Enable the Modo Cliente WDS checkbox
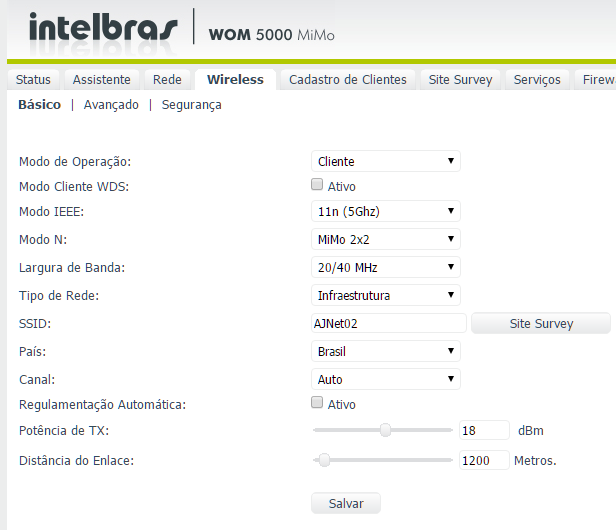Screen dimensions: 616x530 [x=317, y=184]
